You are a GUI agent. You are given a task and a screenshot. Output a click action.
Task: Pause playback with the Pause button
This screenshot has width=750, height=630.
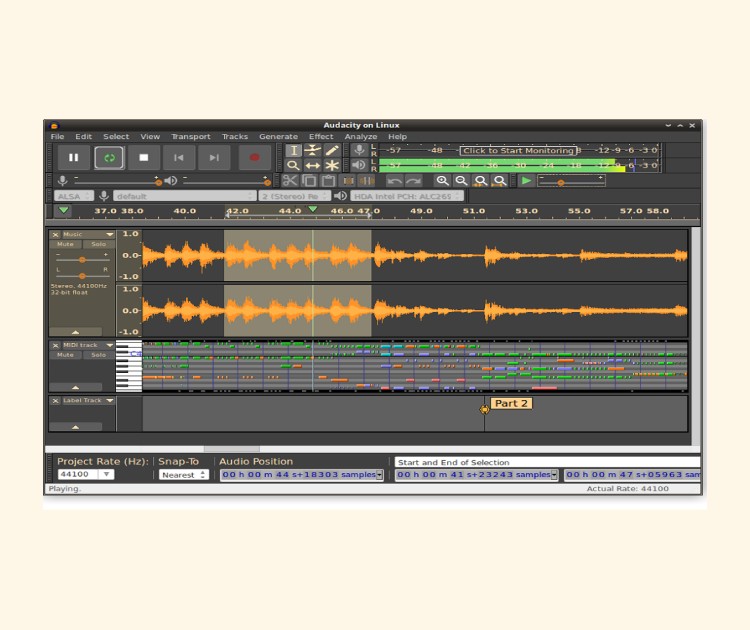click(74, 157)
